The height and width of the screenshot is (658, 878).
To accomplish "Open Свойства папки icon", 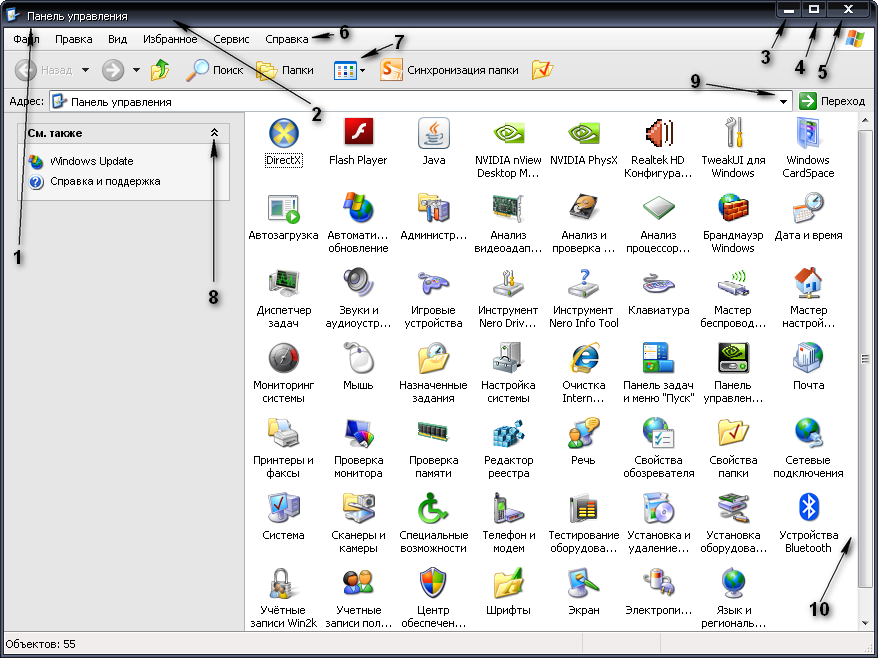I will tap(733, 433).
